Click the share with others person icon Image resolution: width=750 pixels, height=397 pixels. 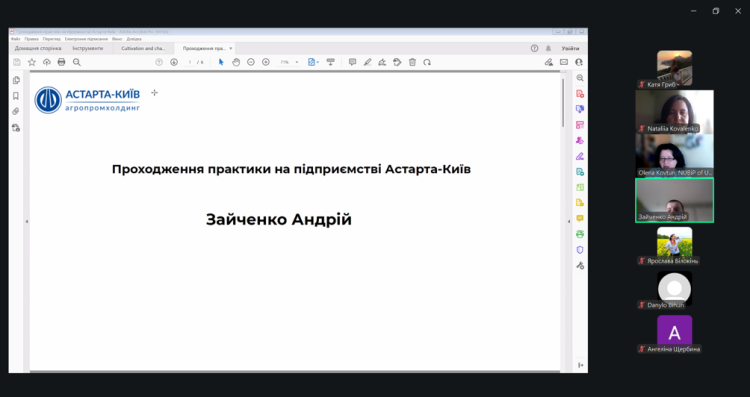tap(579, 62)
